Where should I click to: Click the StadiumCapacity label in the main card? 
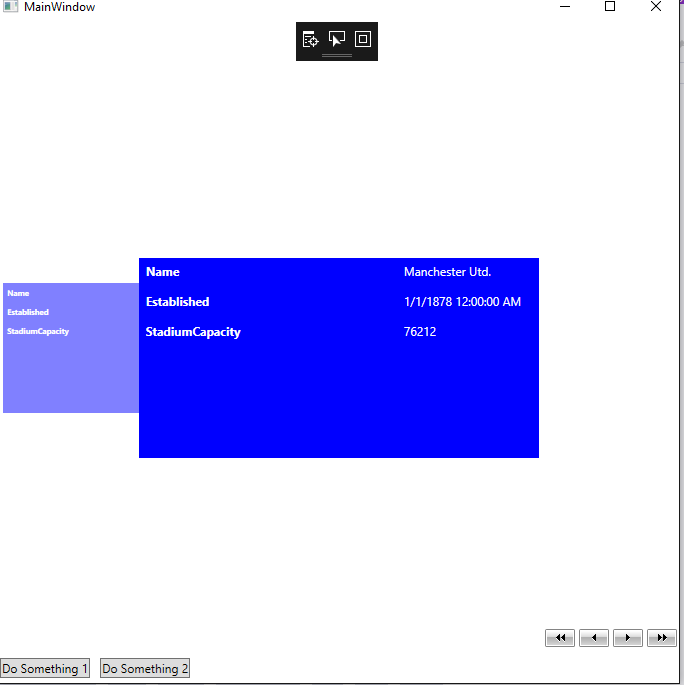click(x=193, y=332)
